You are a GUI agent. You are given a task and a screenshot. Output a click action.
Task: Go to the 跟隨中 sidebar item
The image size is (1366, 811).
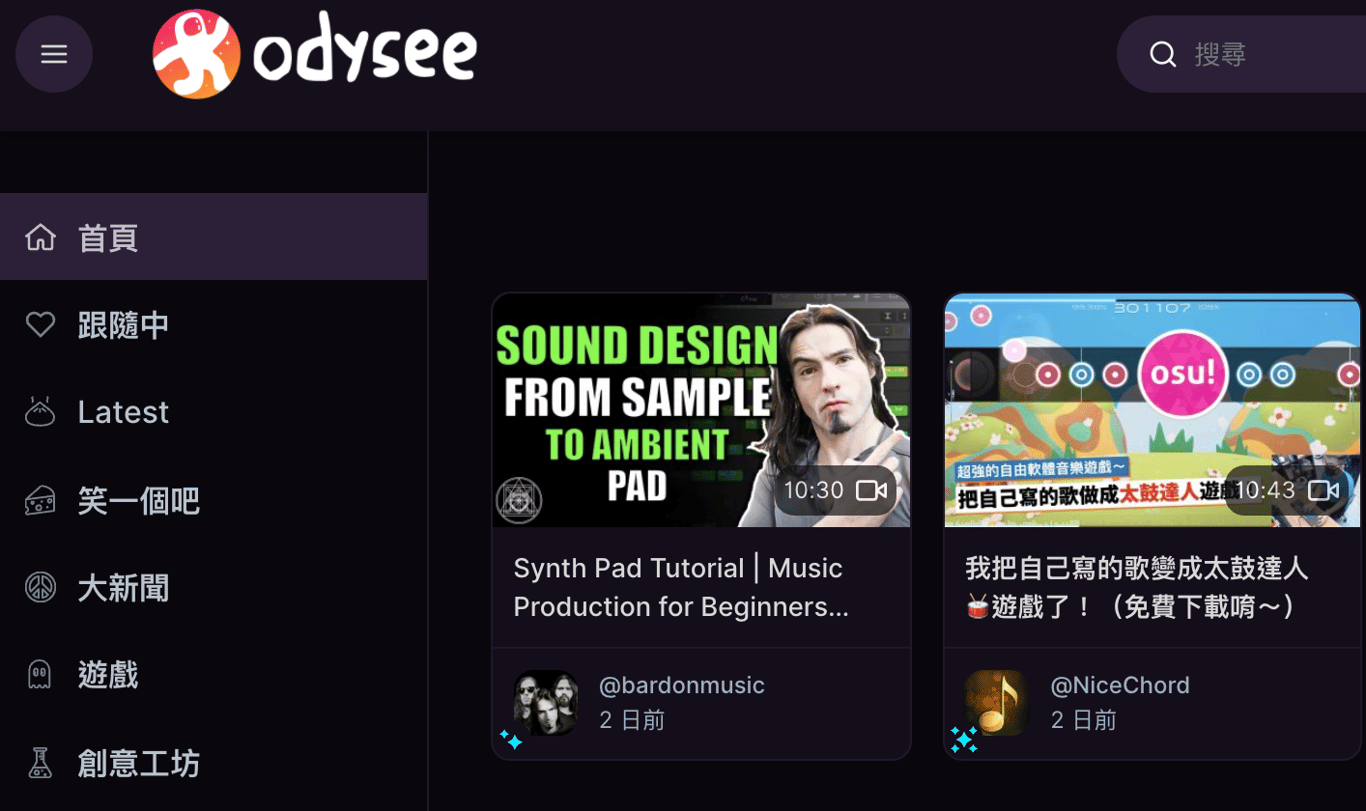[214, 325]
